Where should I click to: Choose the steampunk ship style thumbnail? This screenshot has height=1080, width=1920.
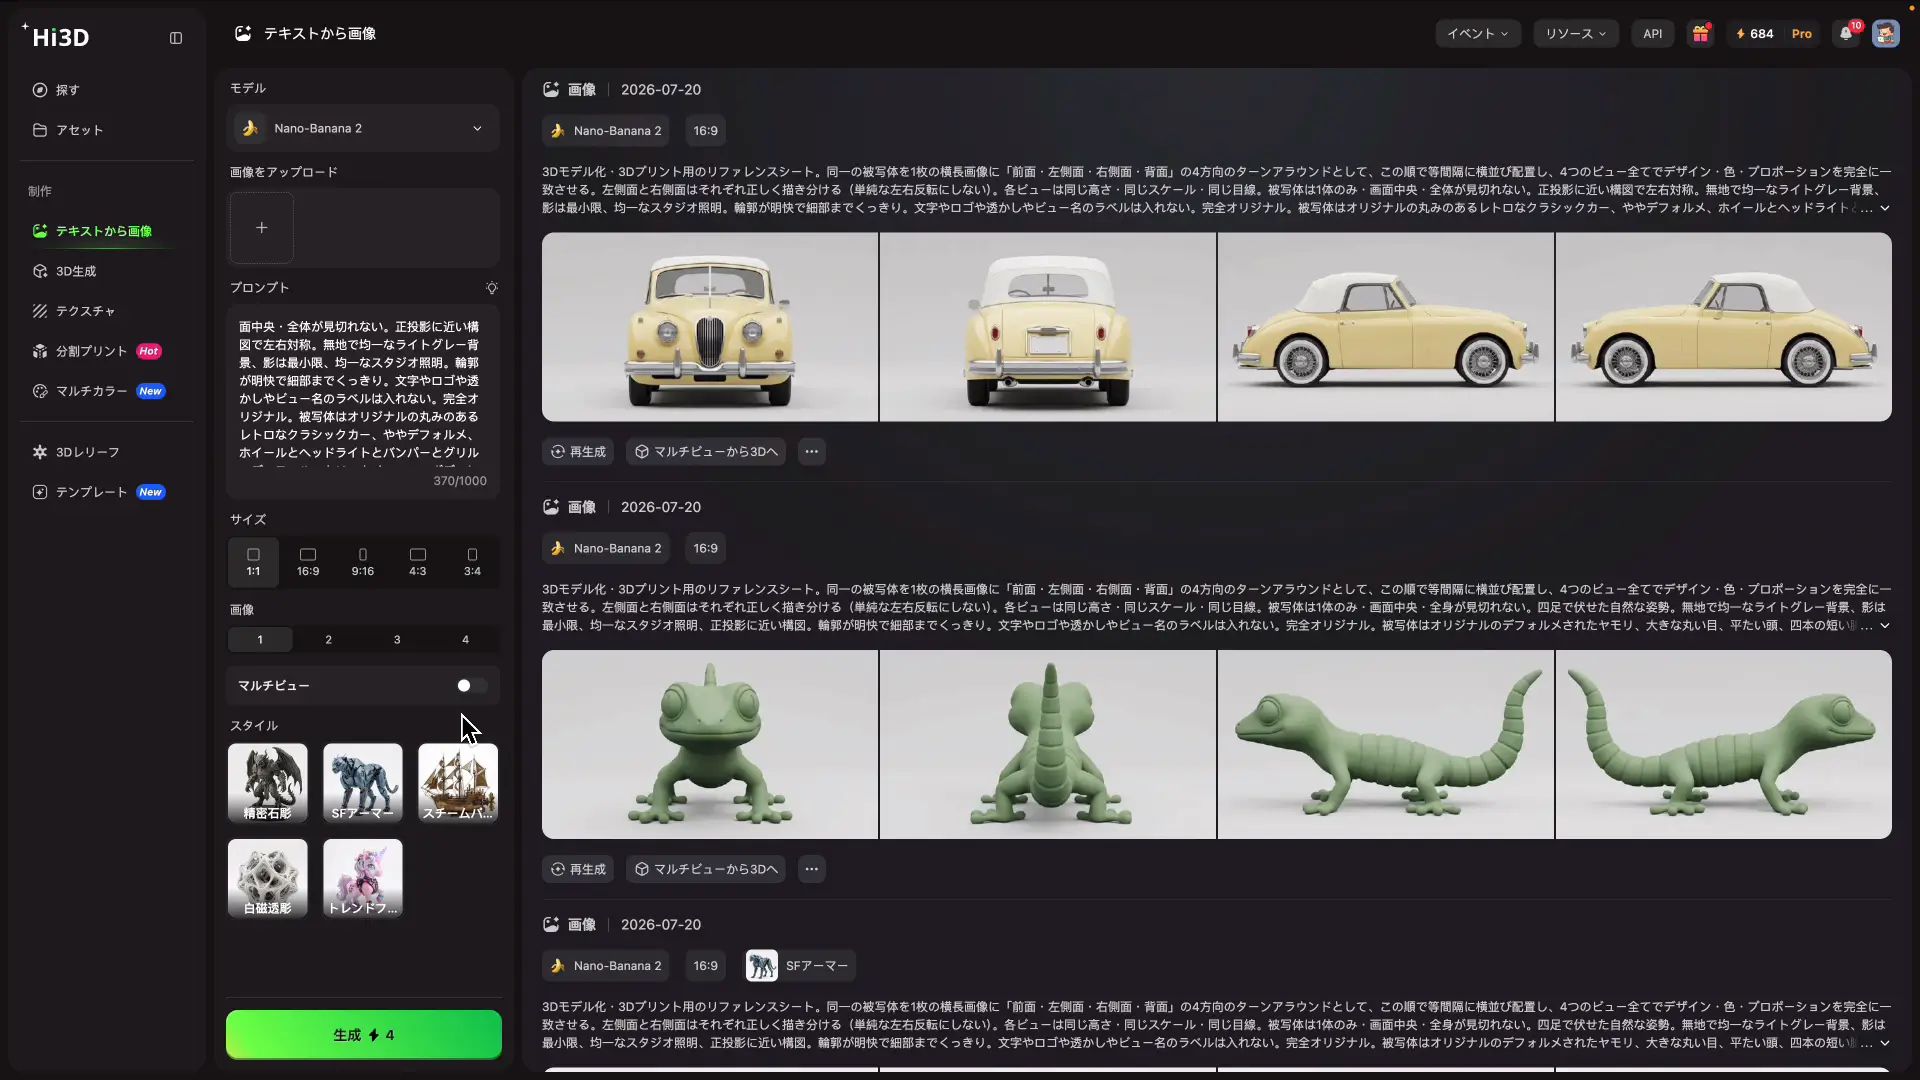pyautogui.click(x=458, y=783)
